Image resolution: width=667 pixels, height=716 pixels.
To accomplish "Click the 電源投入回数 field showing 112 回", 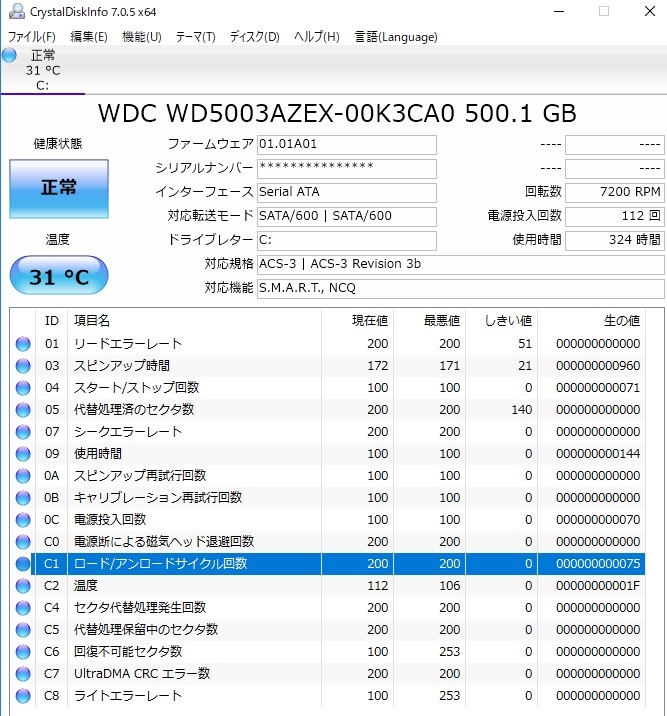I will pyautogui.click(x=614, y=216).
